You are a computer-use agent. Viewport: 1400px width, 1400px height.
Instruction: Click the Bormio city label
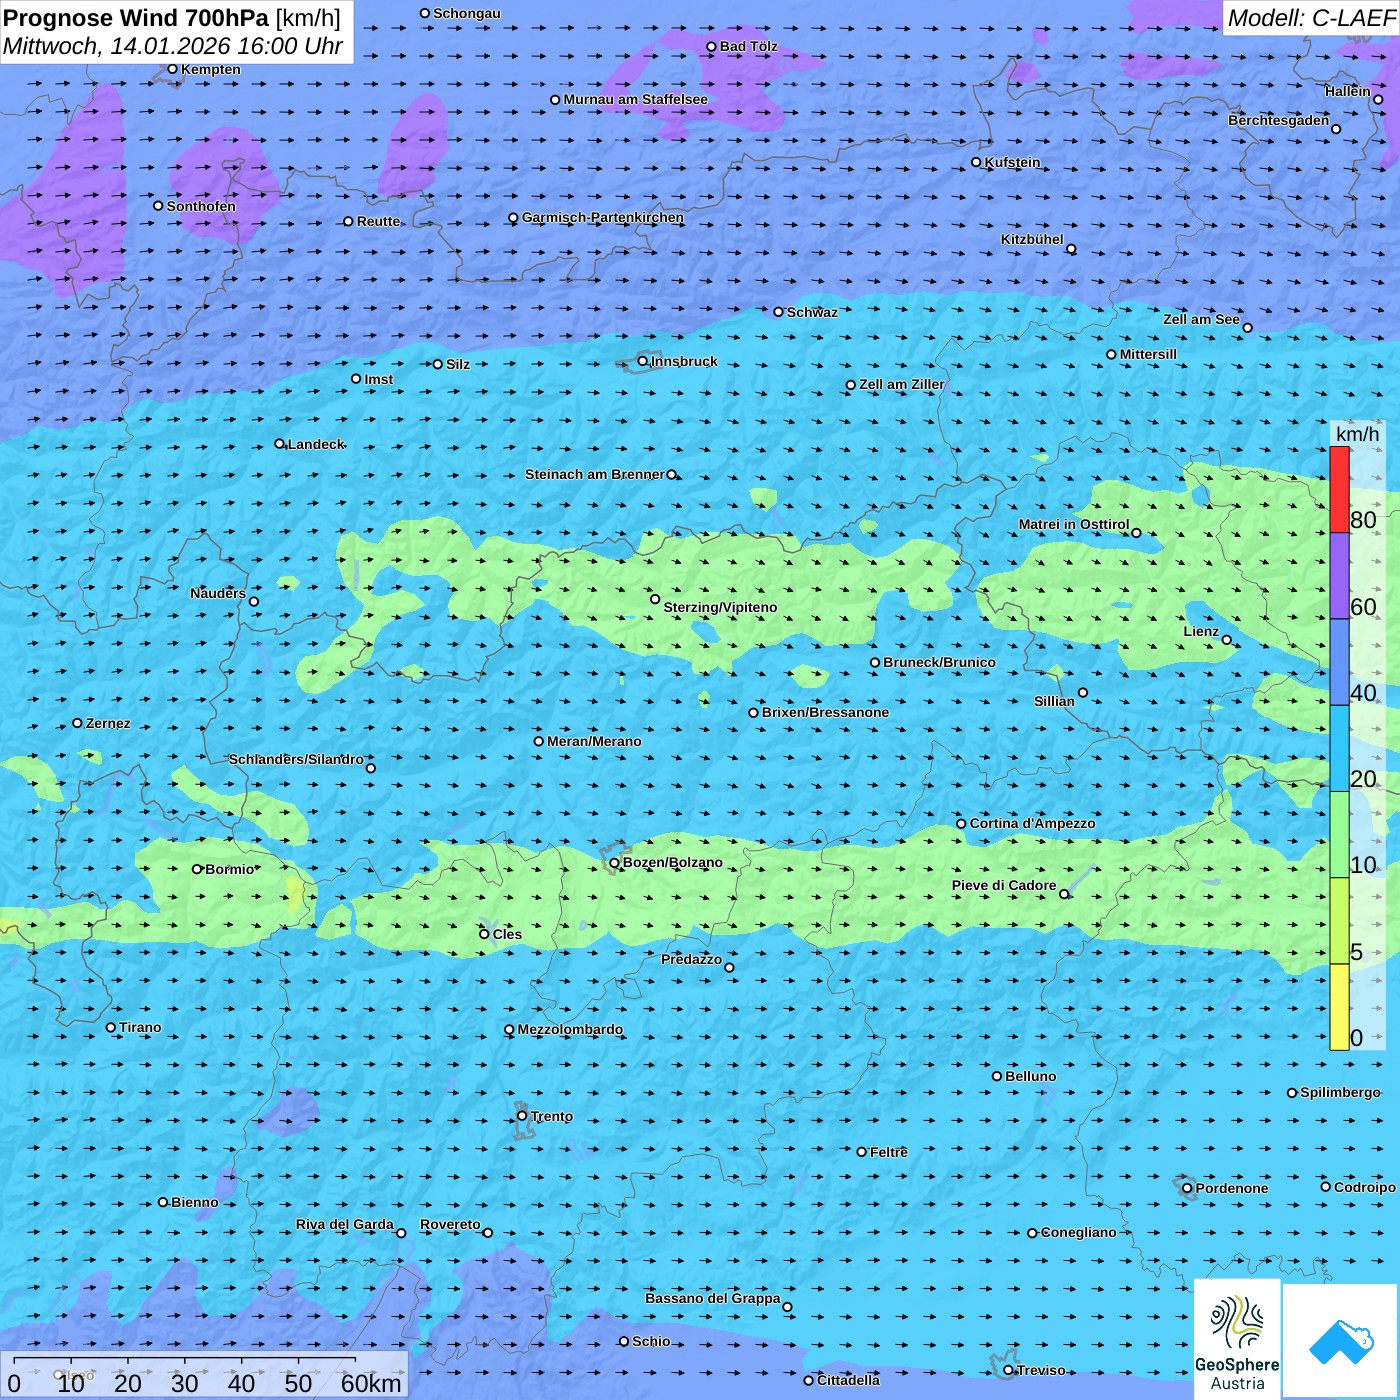[x=229, y=869]
